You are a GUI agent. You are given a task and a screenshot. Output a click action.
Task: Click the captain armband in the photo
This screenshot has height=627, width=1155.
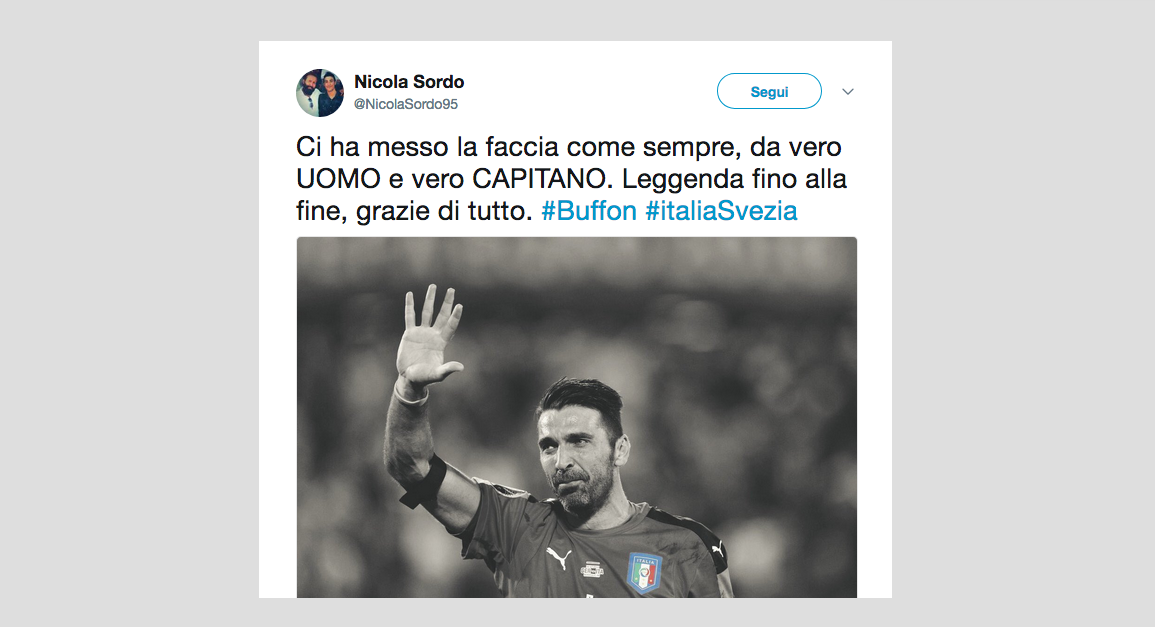click(424, 482)
